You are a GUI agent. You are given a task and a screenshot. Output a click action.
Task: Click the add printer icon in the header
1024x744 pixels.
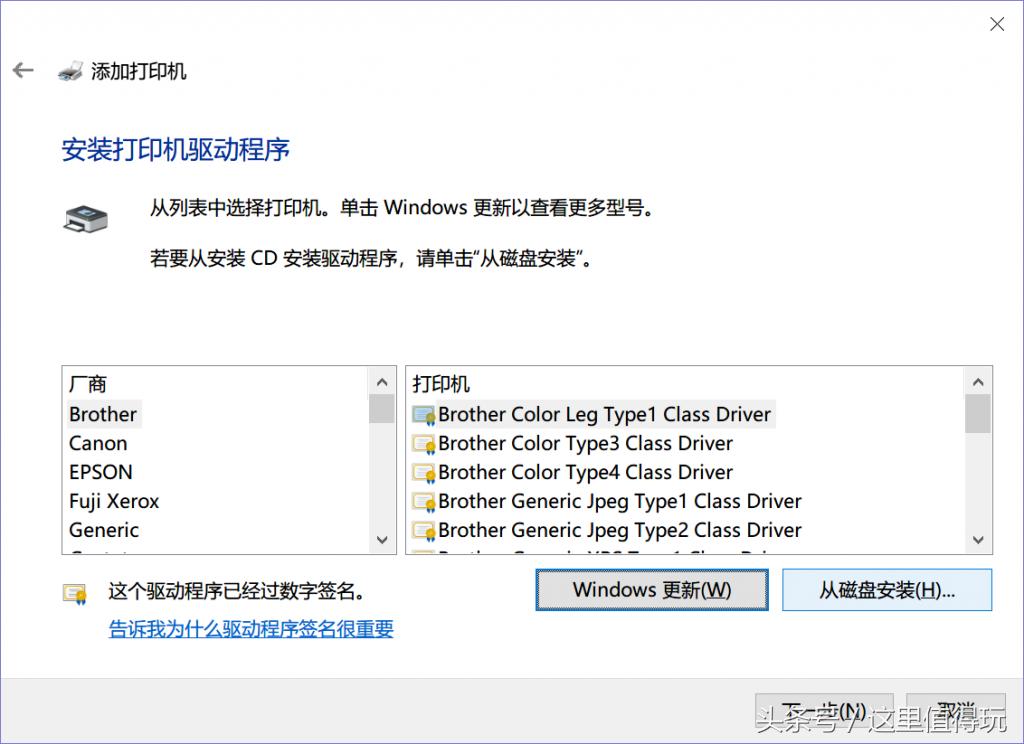[72, 70]
